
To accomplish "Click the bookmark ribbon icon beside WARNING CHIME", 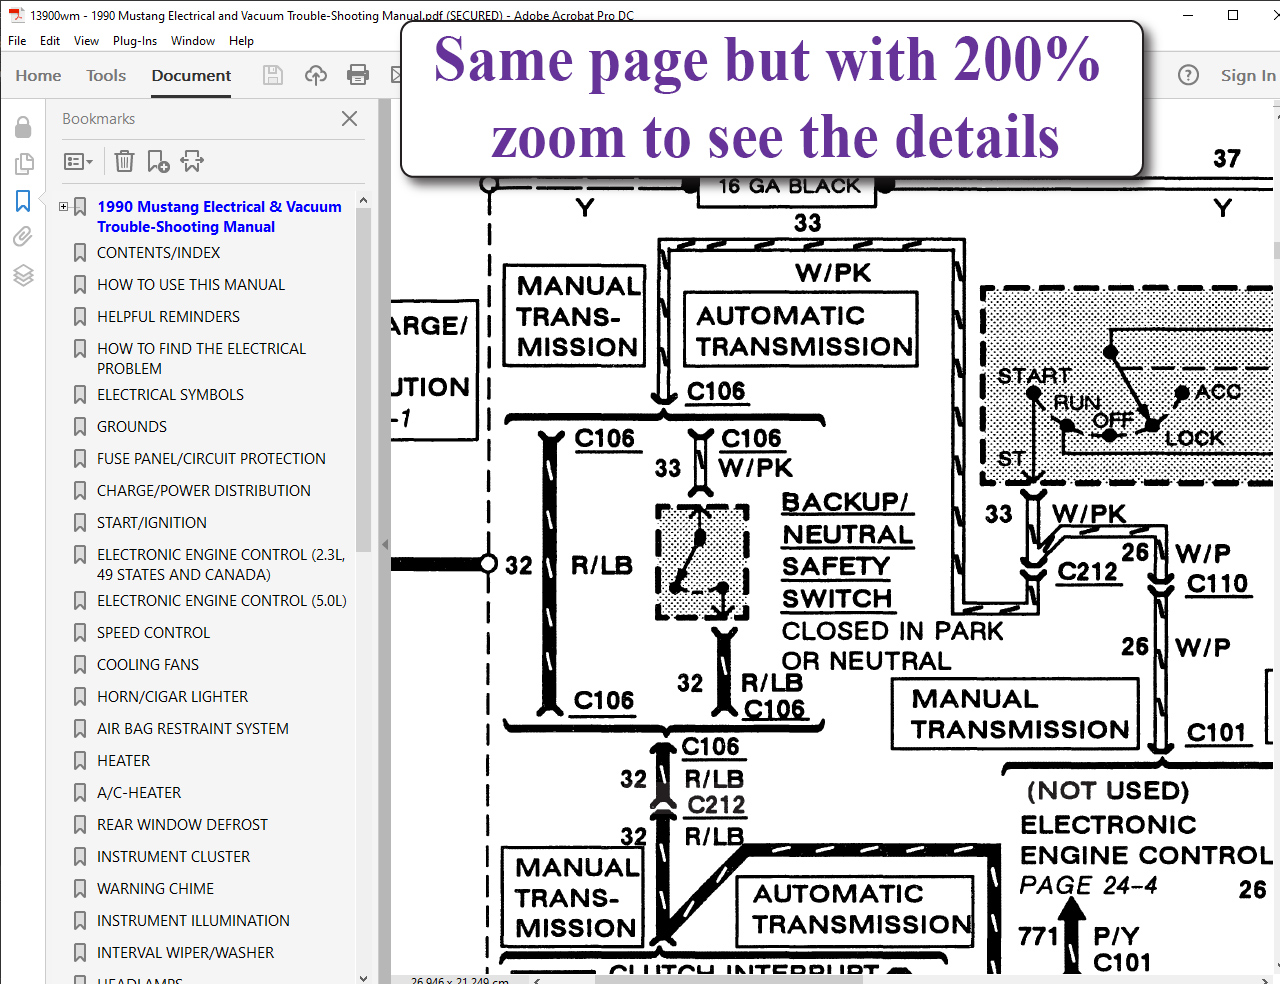I will click(80, 889).
